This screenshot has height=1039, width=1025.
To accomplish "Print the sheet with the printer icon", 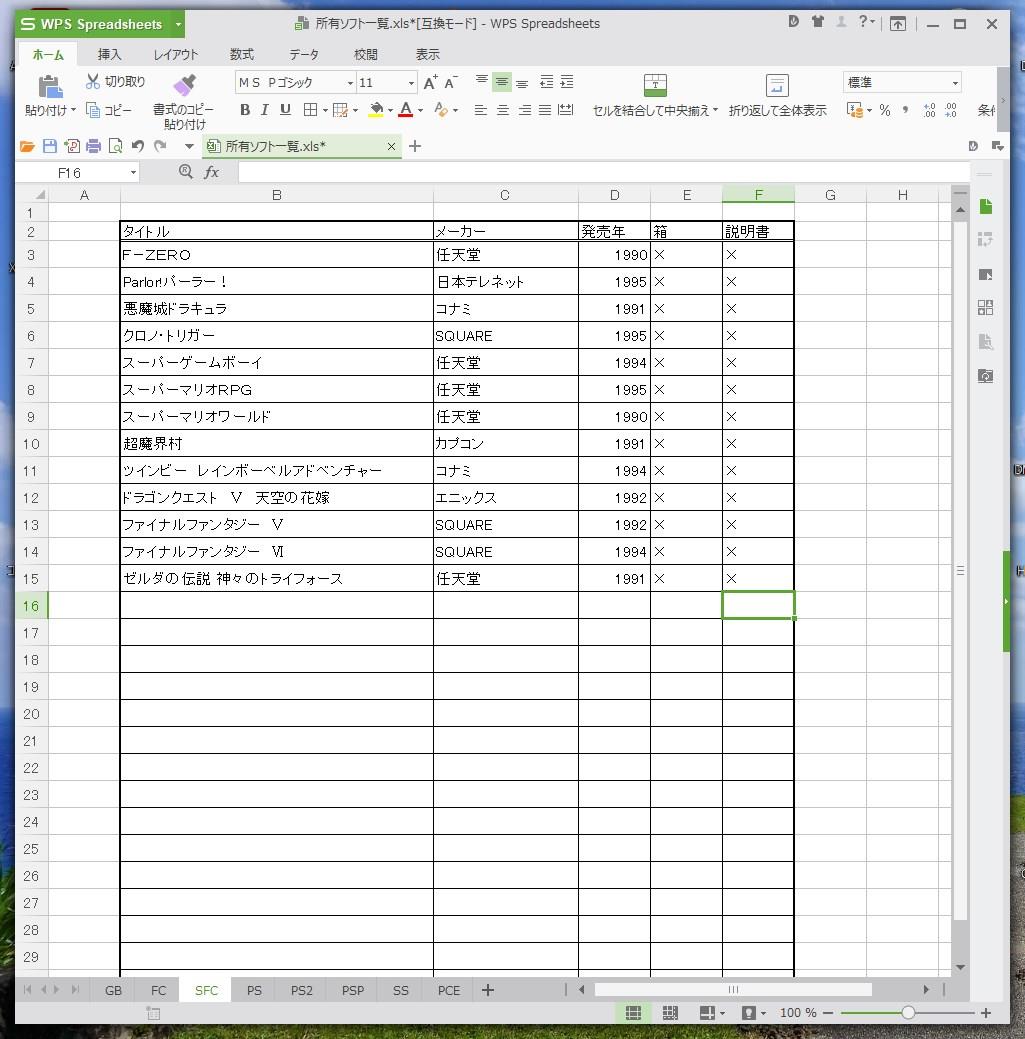I will [93, 146].
